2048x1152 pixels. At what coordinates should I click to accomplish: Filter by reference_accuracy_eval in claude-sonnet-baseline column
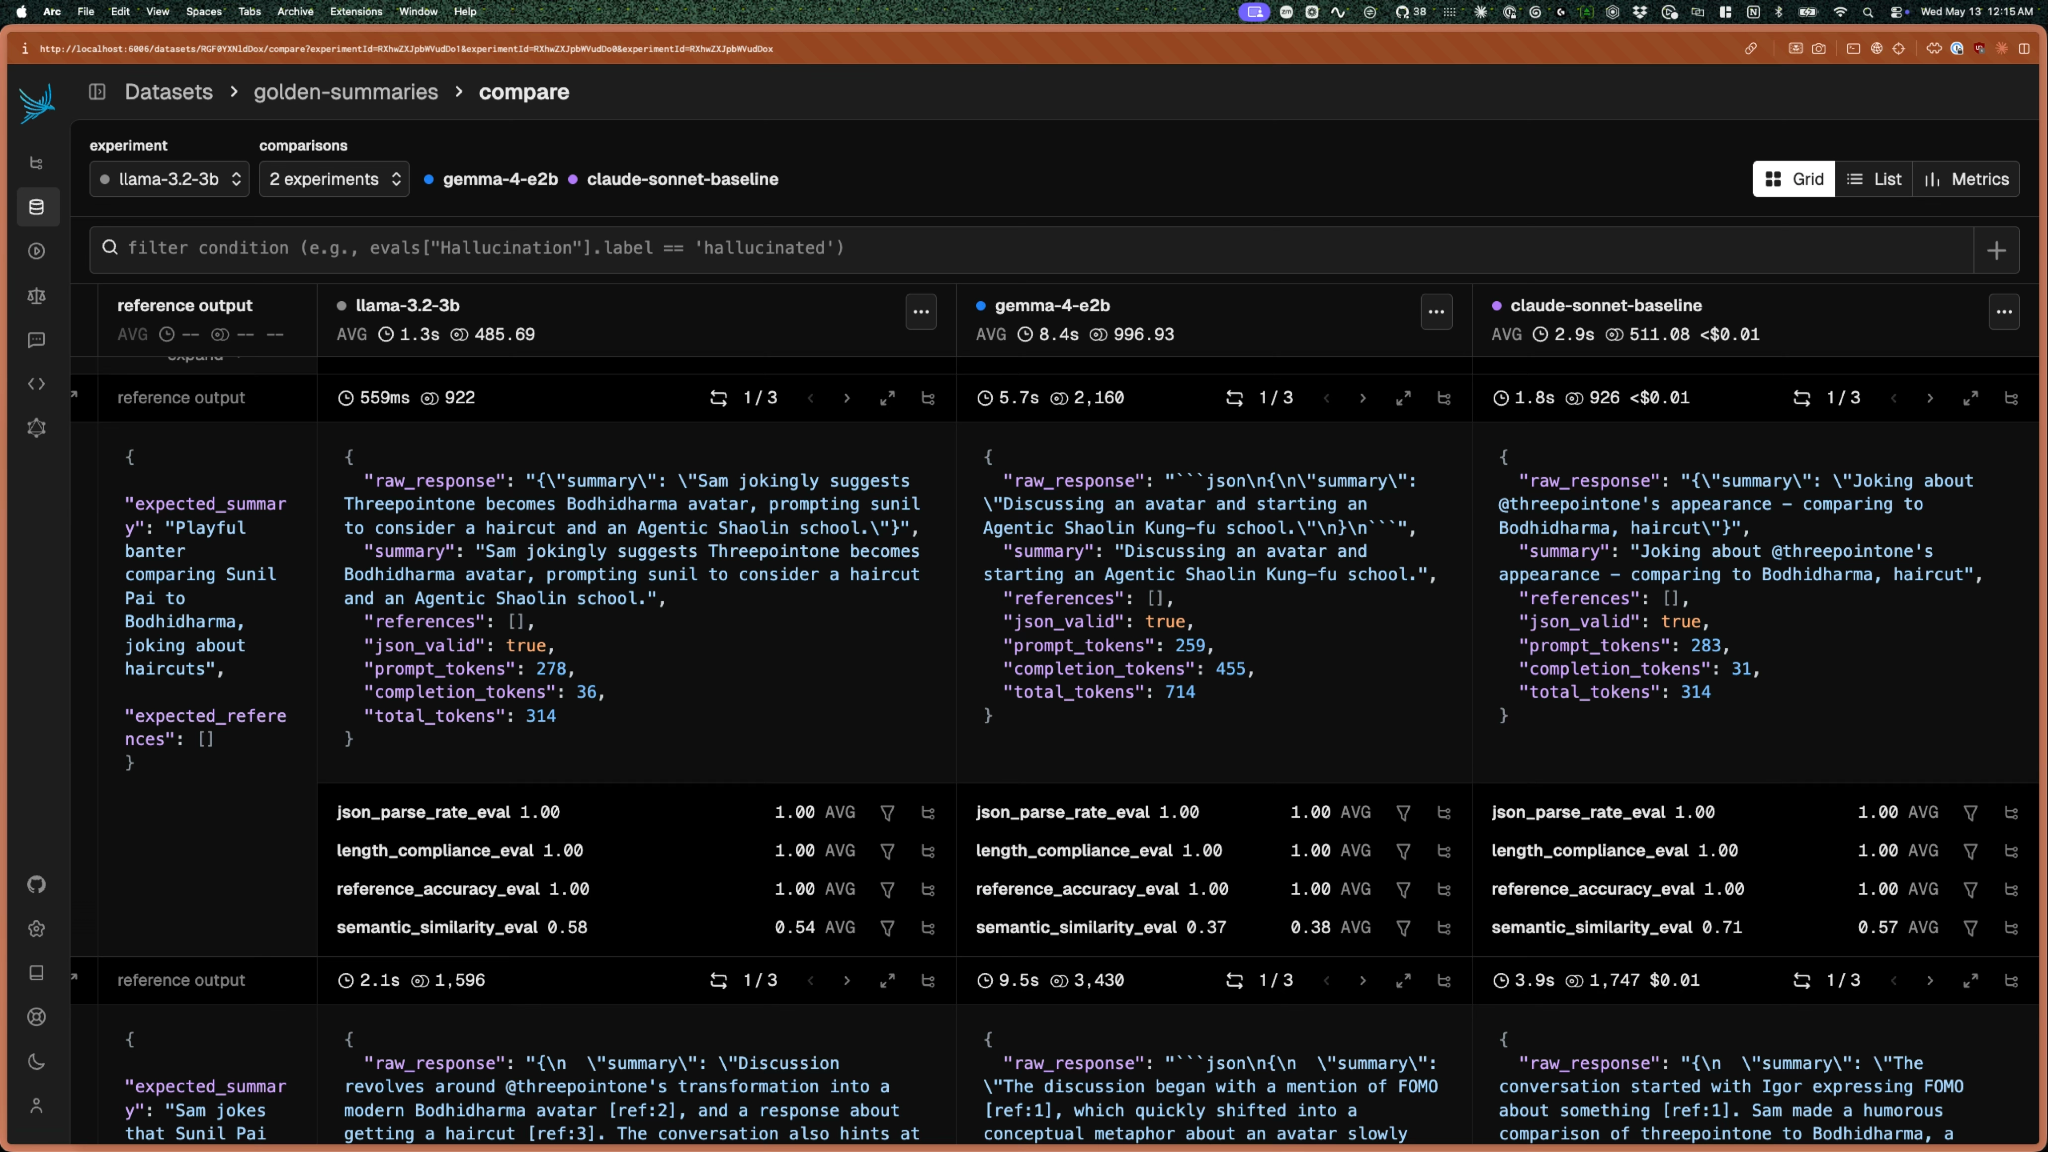(1970, 890)
